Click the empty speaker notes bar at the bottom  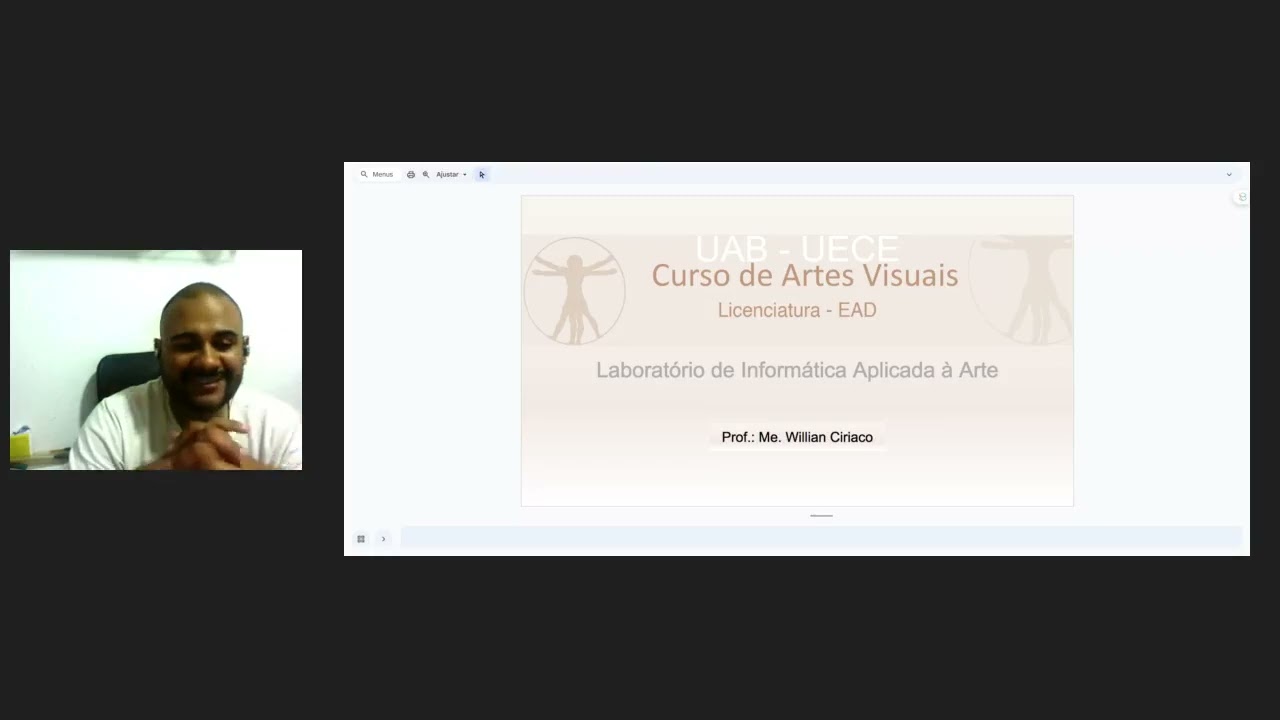pos(821,538)
